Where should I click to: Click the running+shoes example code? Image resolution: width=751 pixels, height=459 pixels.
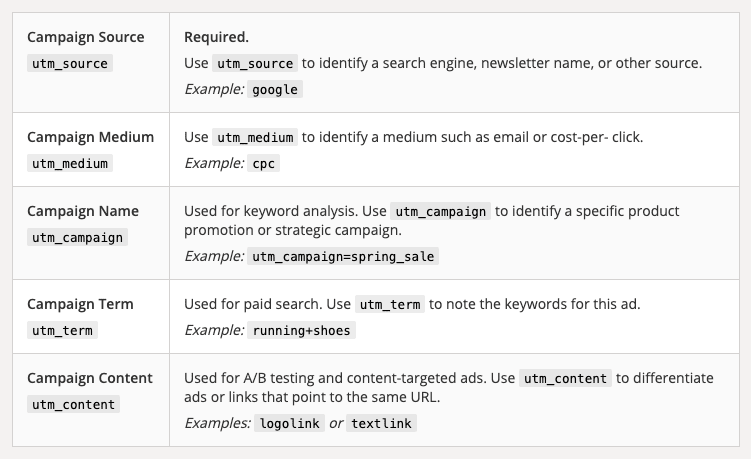[x=302, y=330]
